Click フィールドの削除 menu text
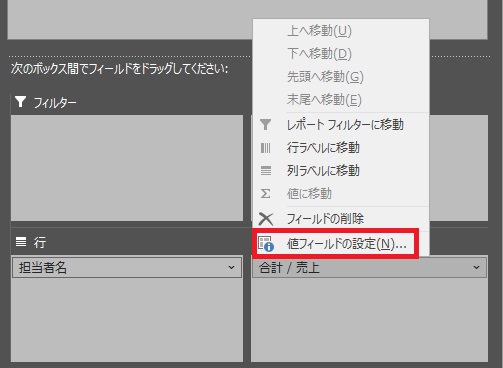503x368 pixels. pos(325,219)
